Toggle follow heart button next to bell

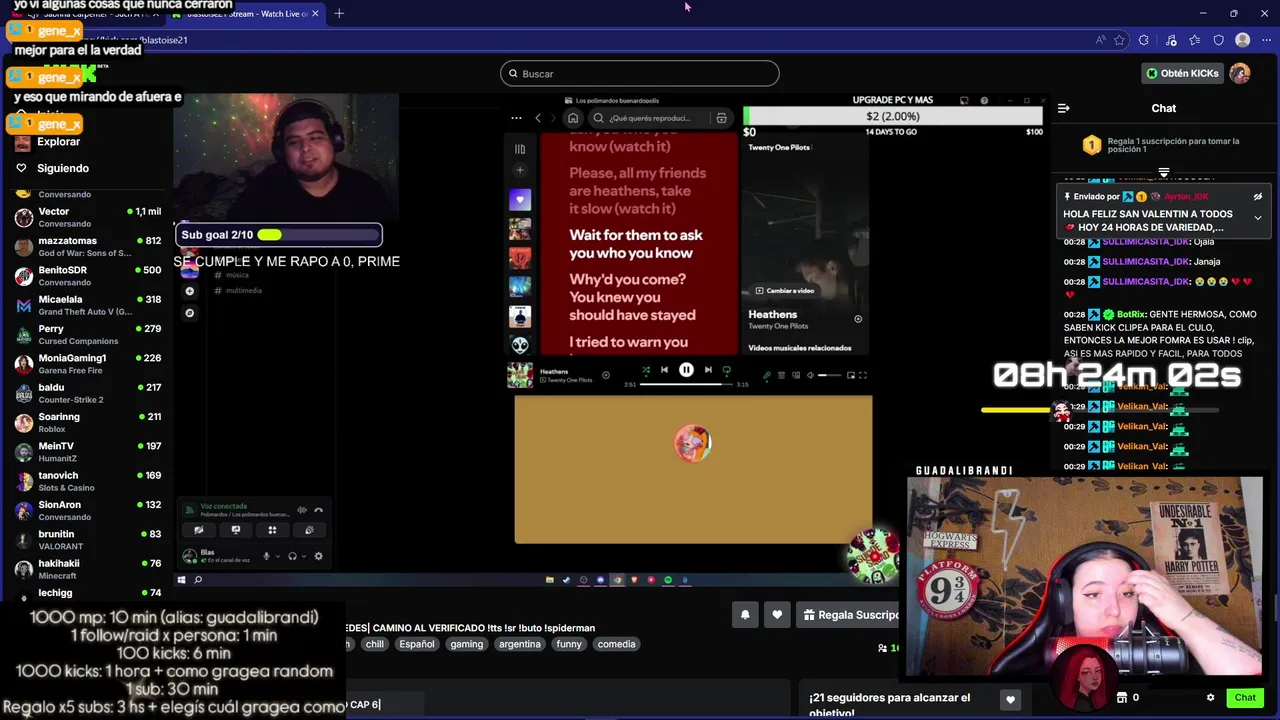(777, 615)
